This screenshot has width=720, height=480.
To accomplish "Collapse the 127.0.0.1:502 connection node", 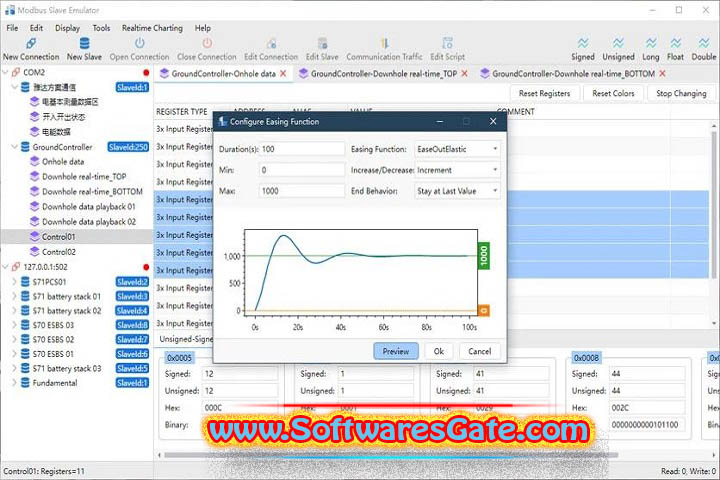I will click(x=6, y=267).
